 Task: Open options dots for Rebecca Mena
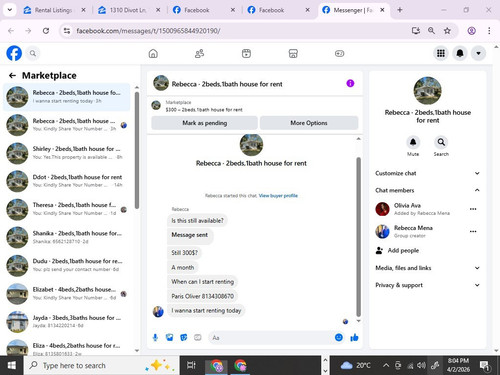click(473, 231)
